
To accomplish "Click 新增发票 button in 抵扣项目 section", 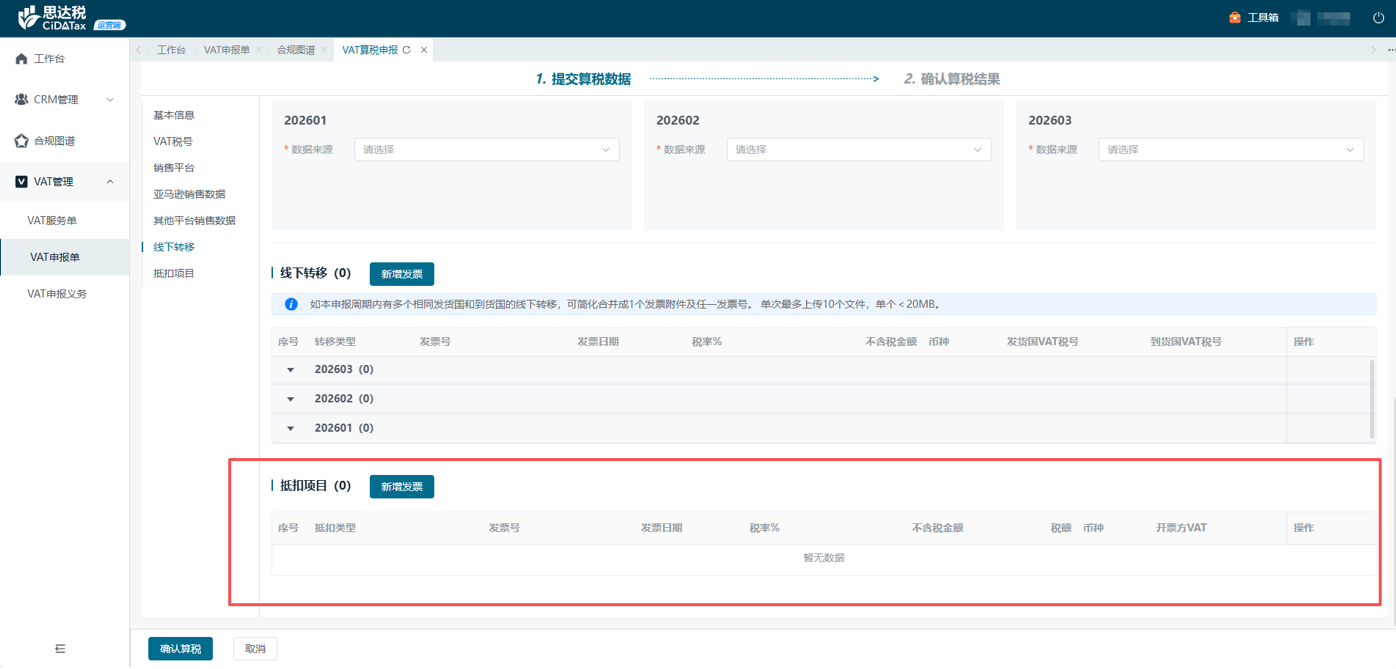I will pyautogui.click(x=401, y=487).
